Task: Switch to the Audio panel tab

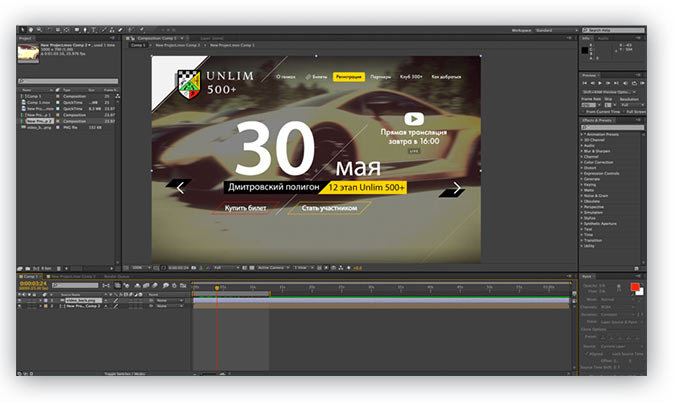Action: click(x=602, y=38)
